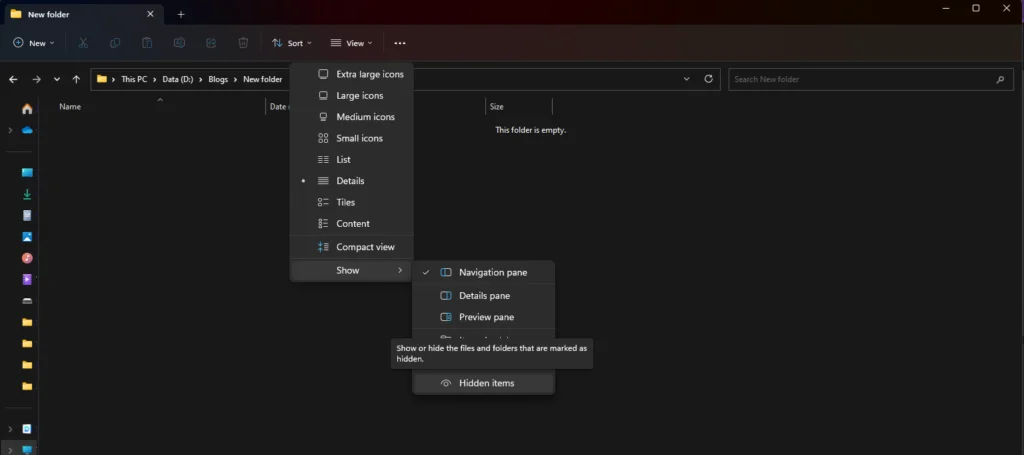Screen dimensions: 1024x455
Task: Click the Rename icon in toolbar
Action: [179, 43]
